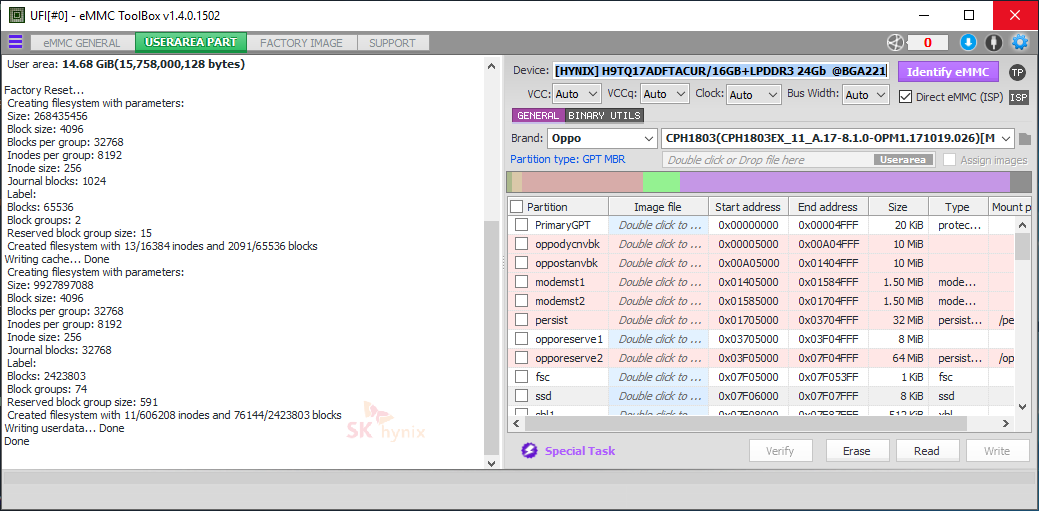Click the Device name input field
The height and width of the screenshot is (511, 1039).
pos(720,71)
